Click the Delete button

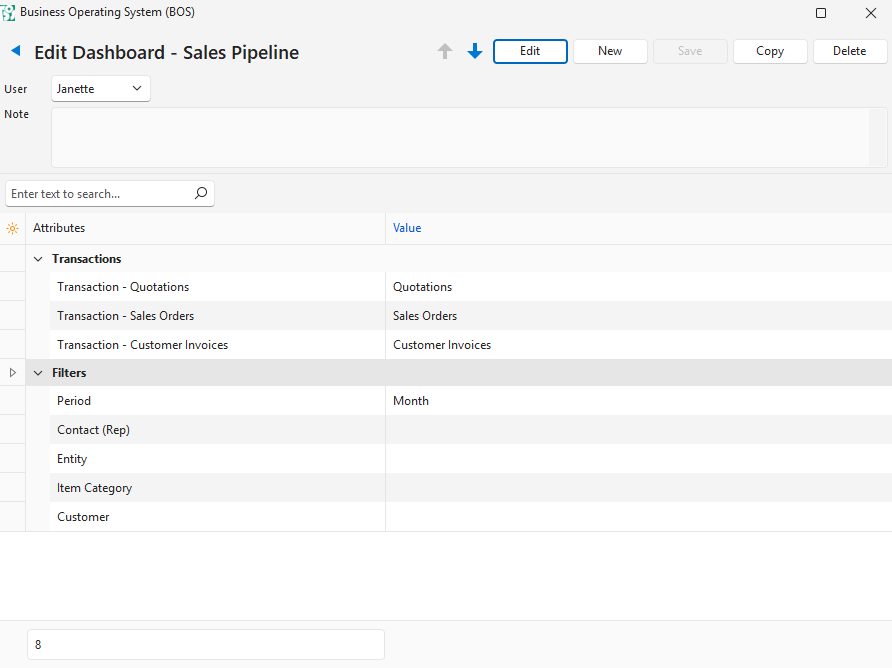point(849,51)
